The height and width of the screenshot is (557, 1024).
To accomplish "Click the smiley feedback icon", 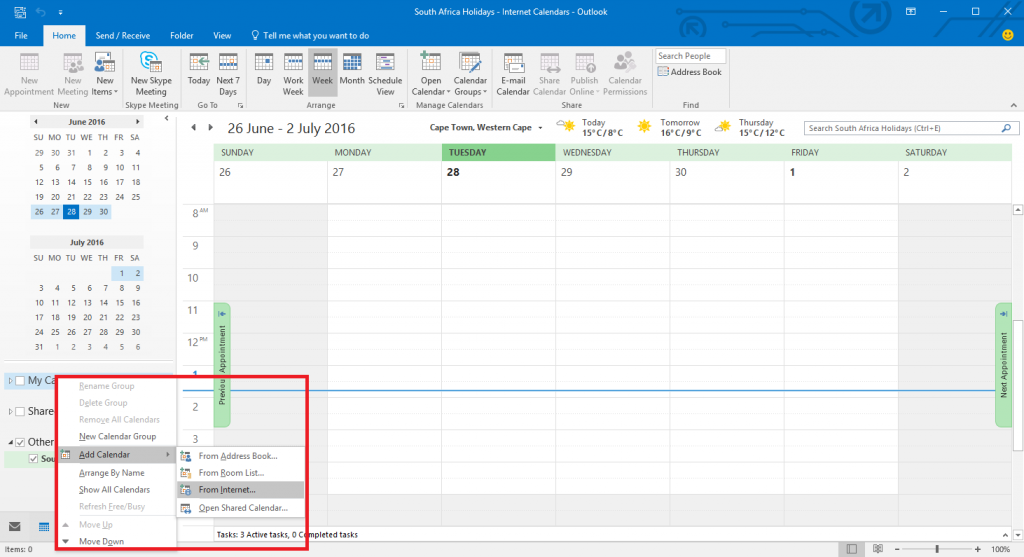I will click(1008, 35).
